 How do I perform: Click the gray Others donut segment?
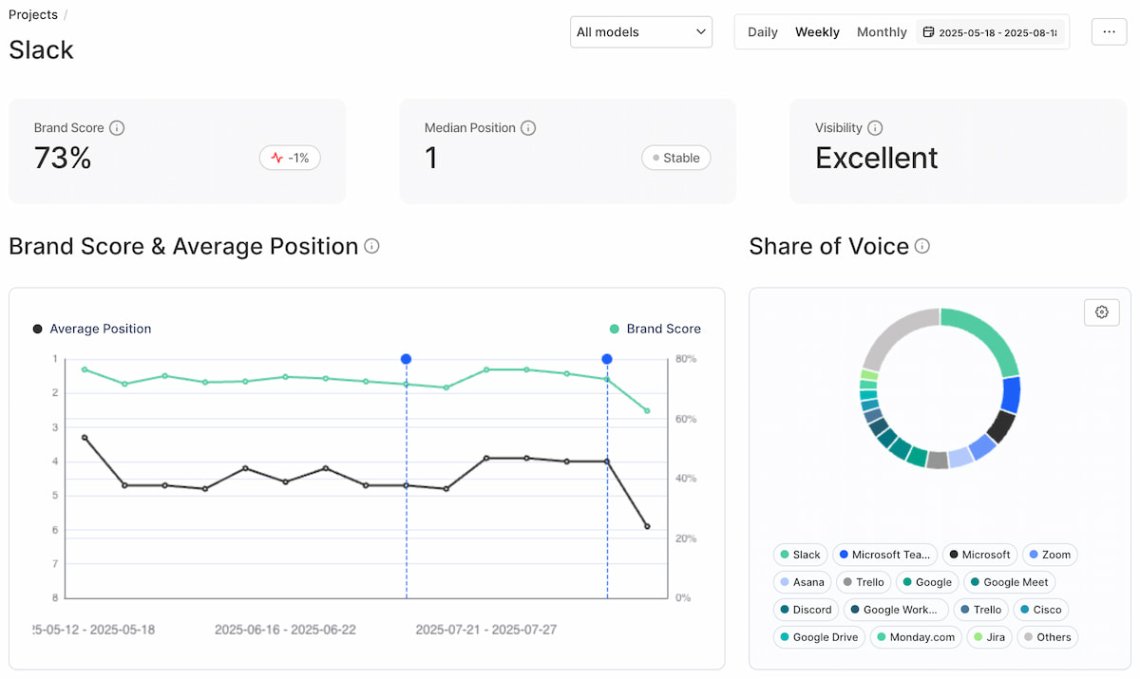tap(893, 333)
